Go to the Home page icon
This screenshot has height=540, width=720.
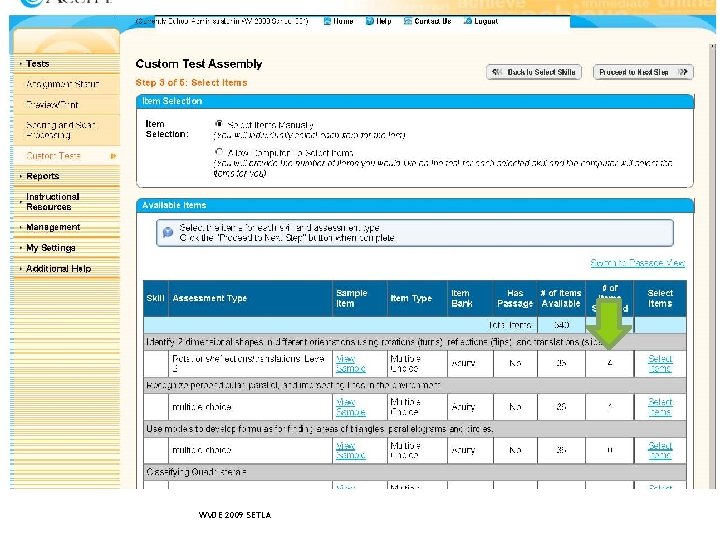pos(327,21)
